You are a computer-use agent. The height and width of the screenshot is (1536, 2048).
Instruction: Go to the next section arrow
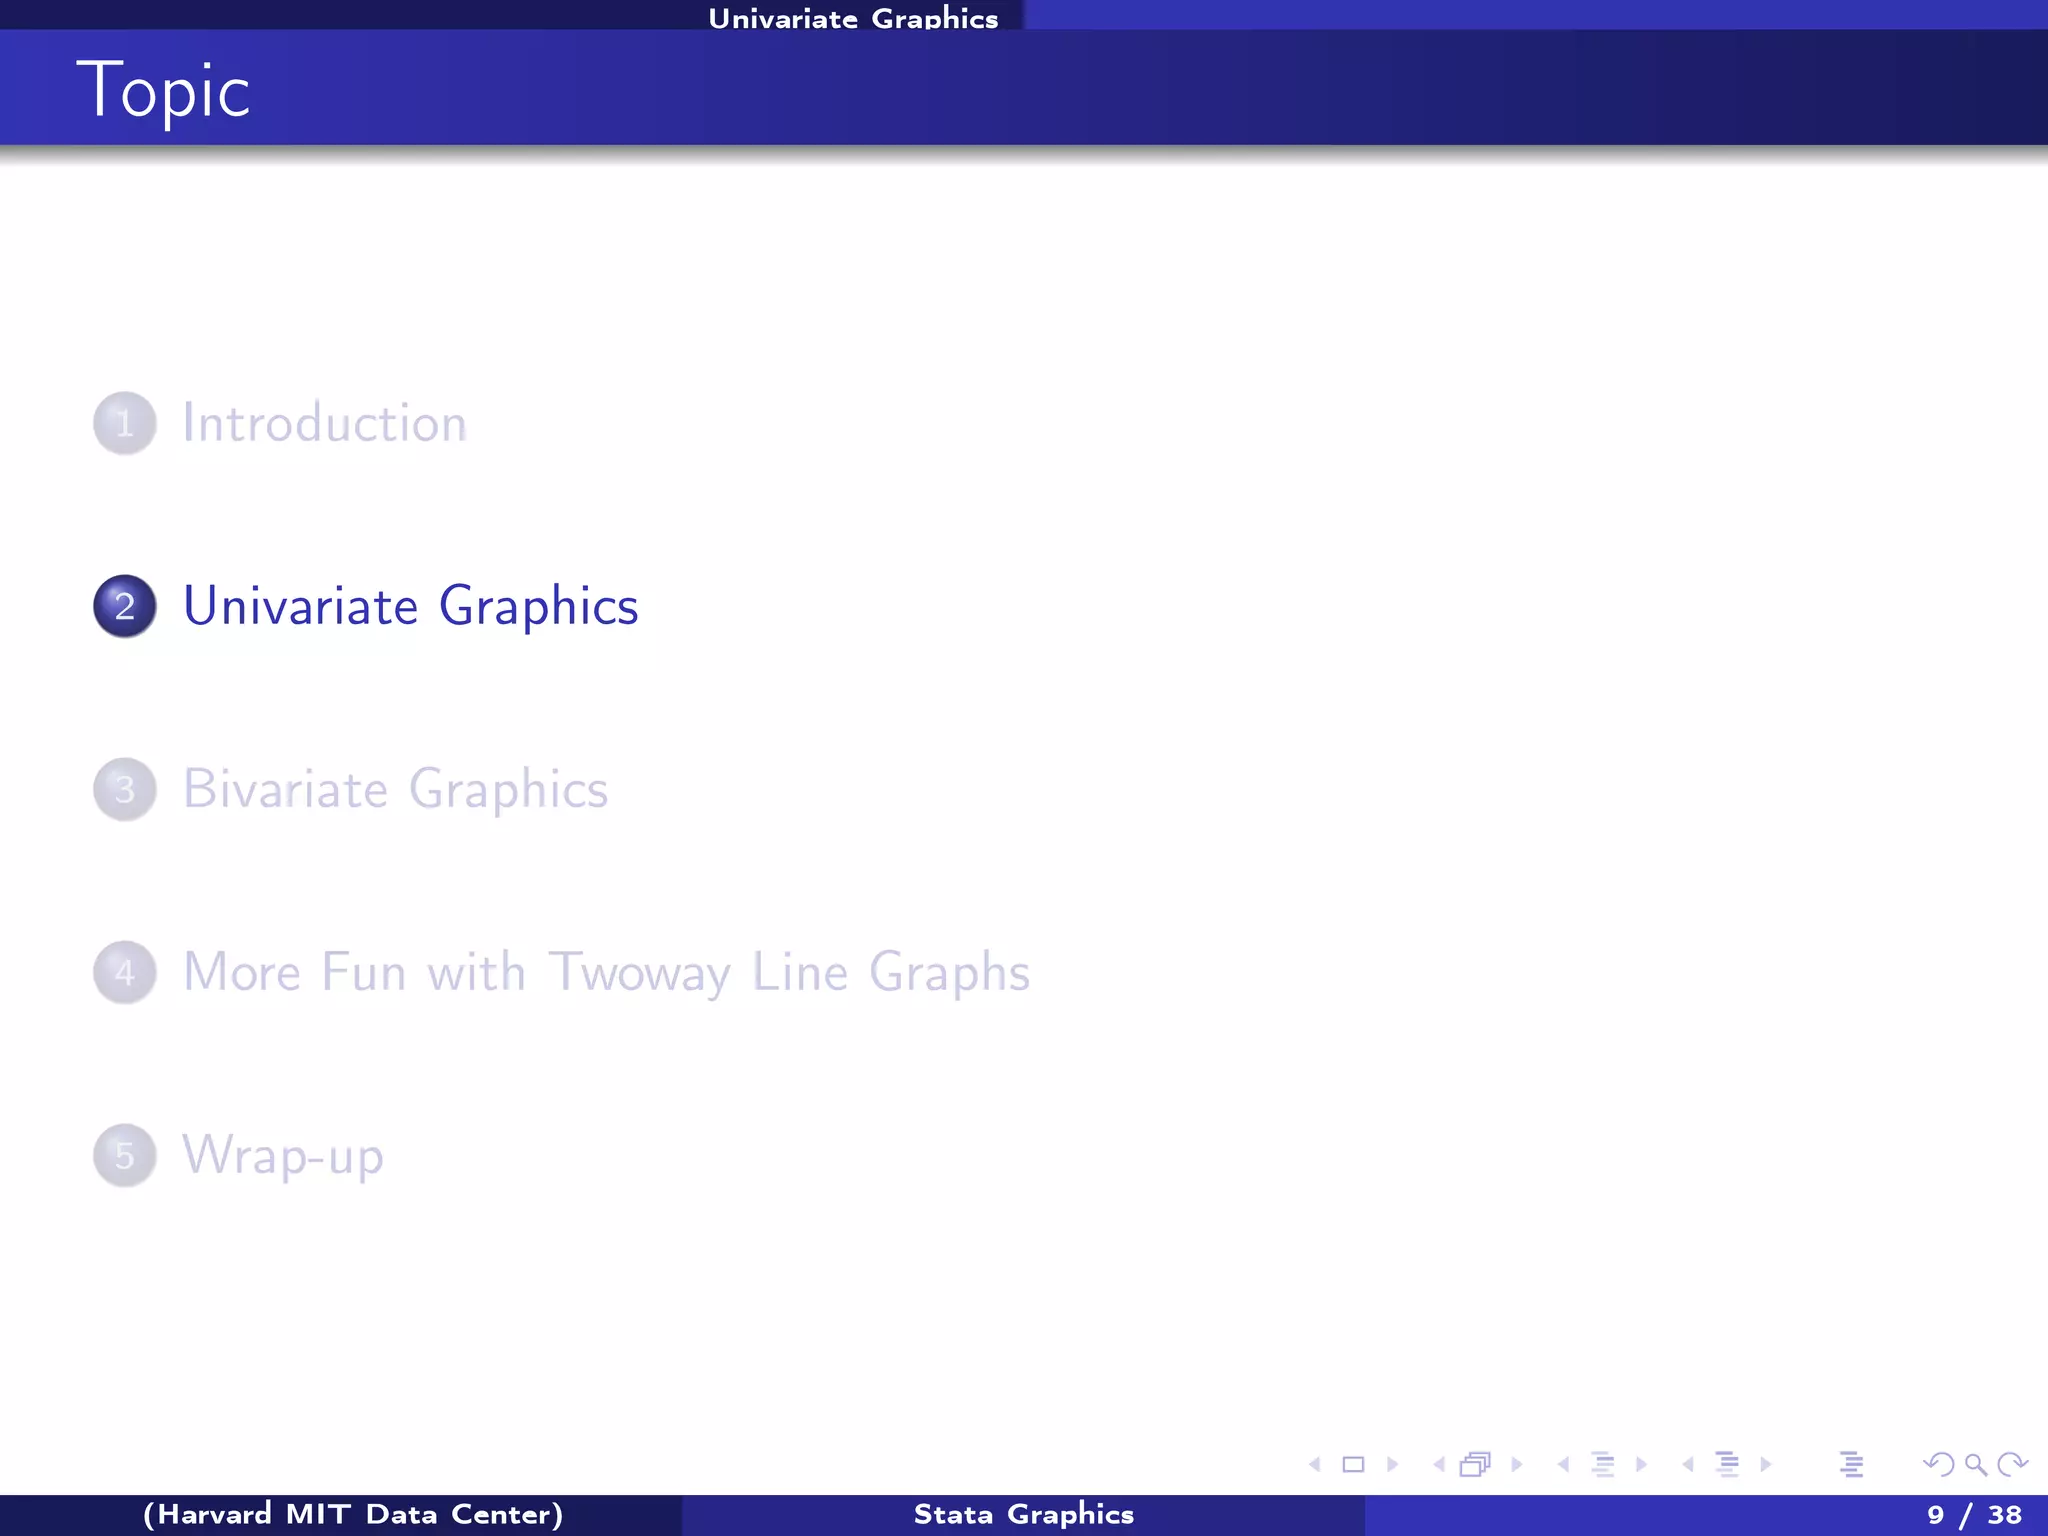pos(1766,1465)
